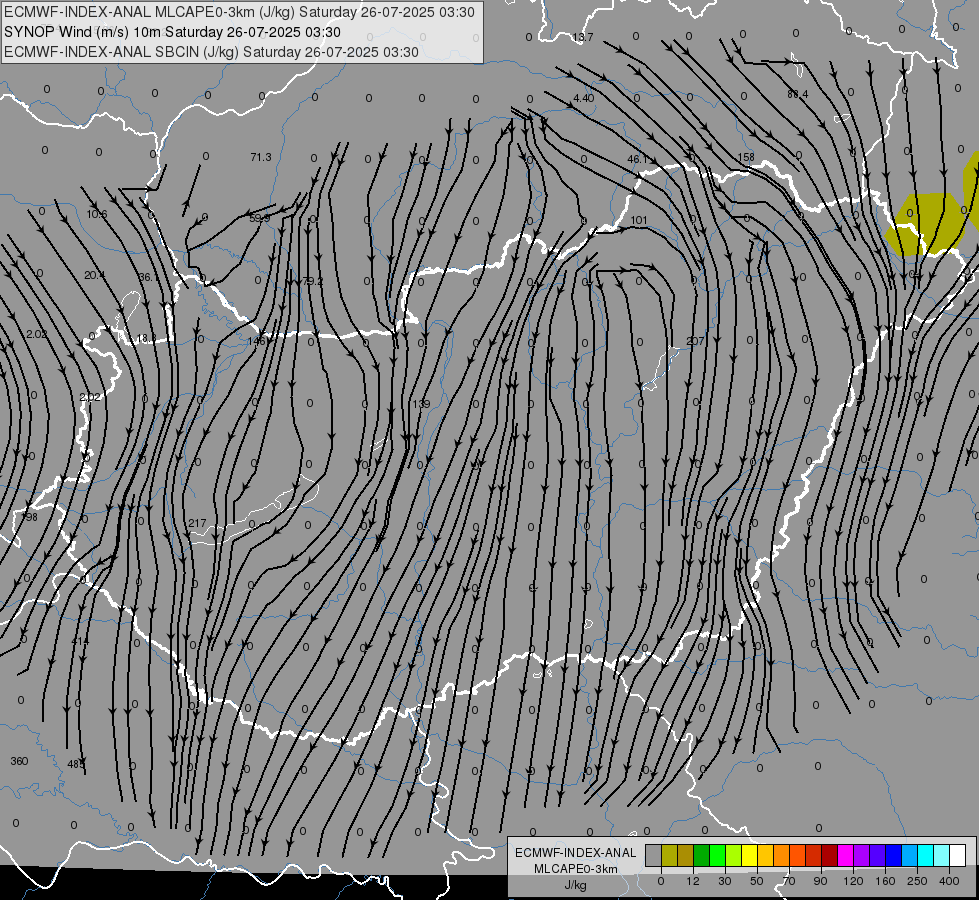Click the ECMWF-INDEX-ANAL SBCIN header line
The height and width of the screenshot is (900, 979).
tap(211, 52)
